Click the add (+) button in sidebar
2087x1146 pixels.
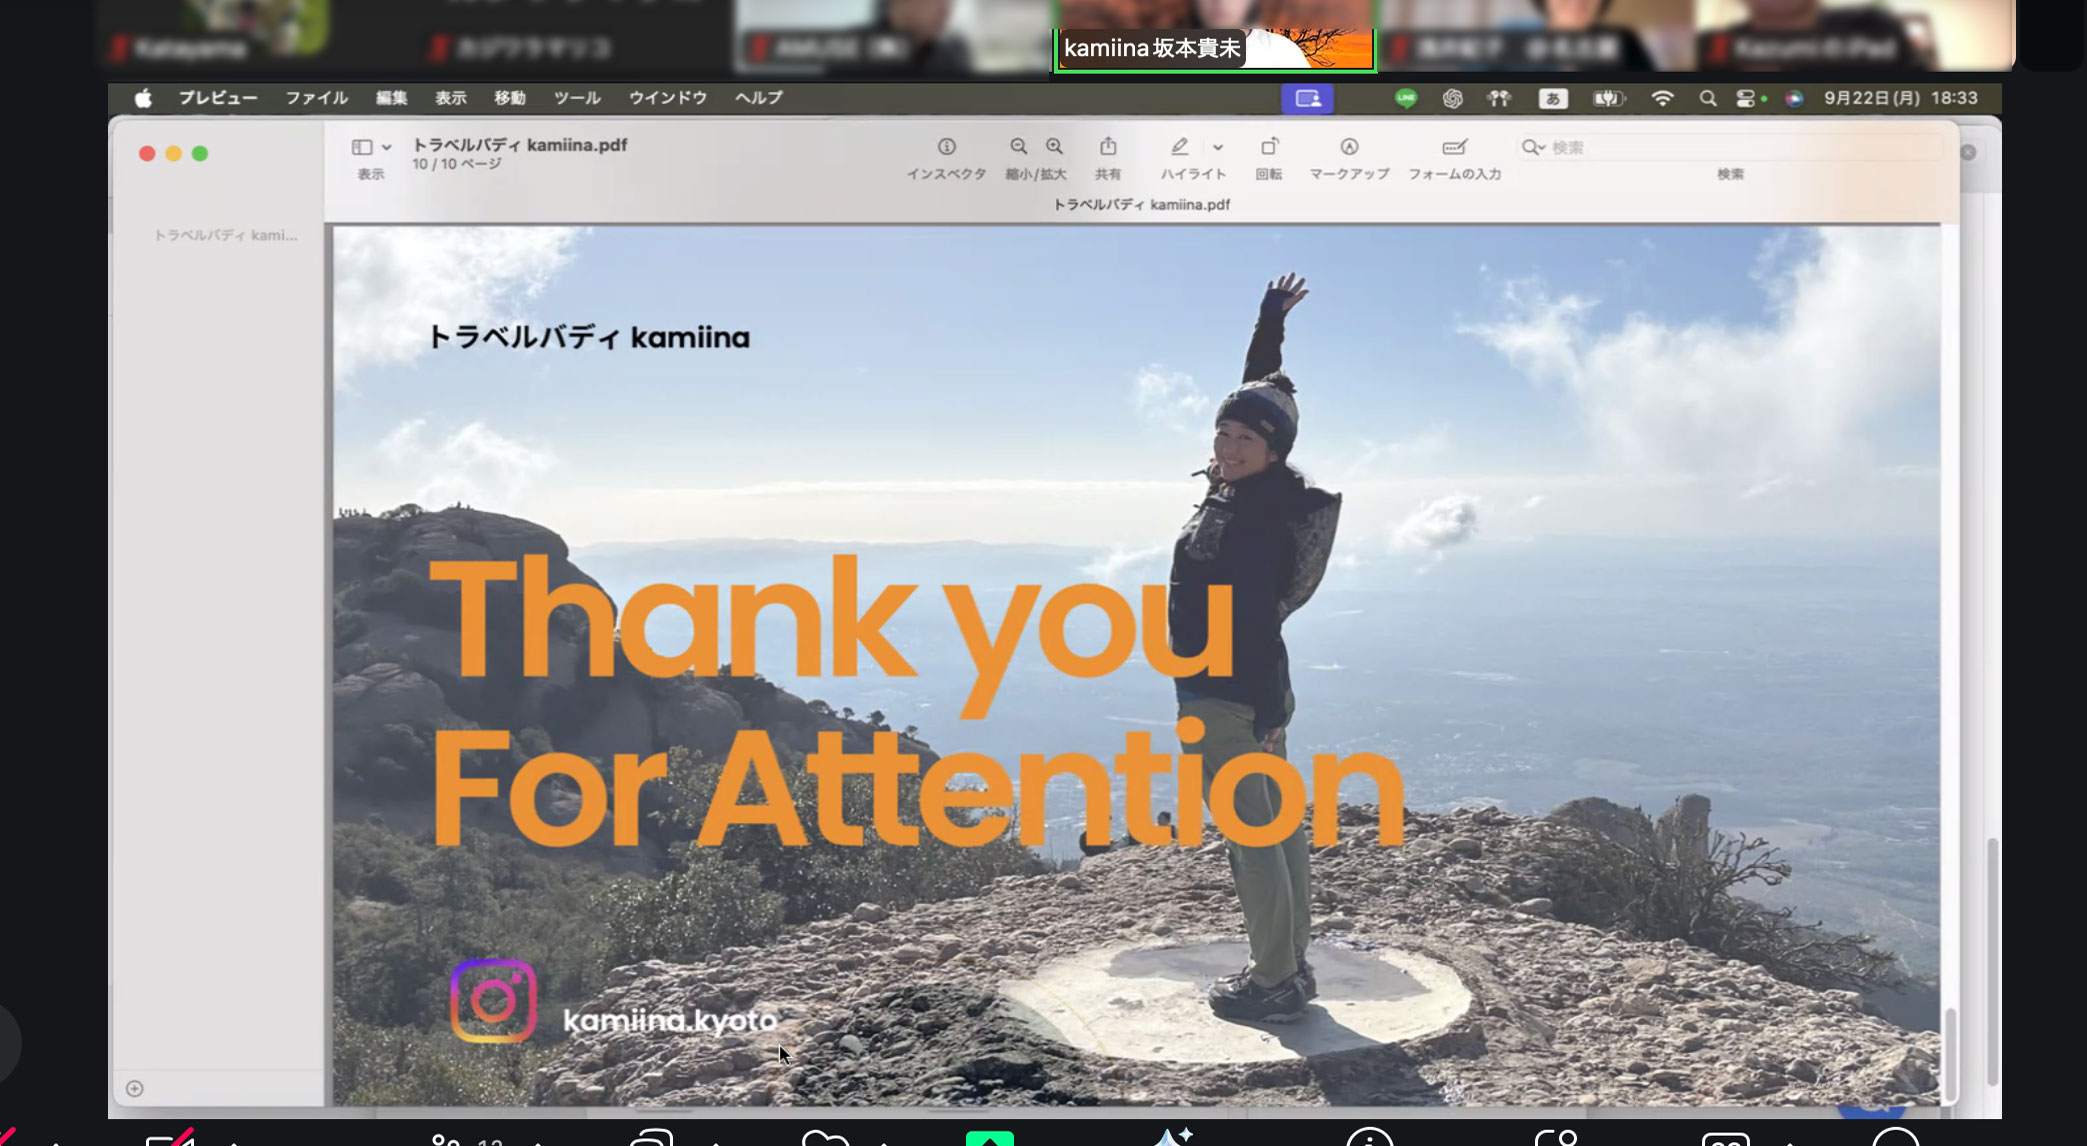135,1088
